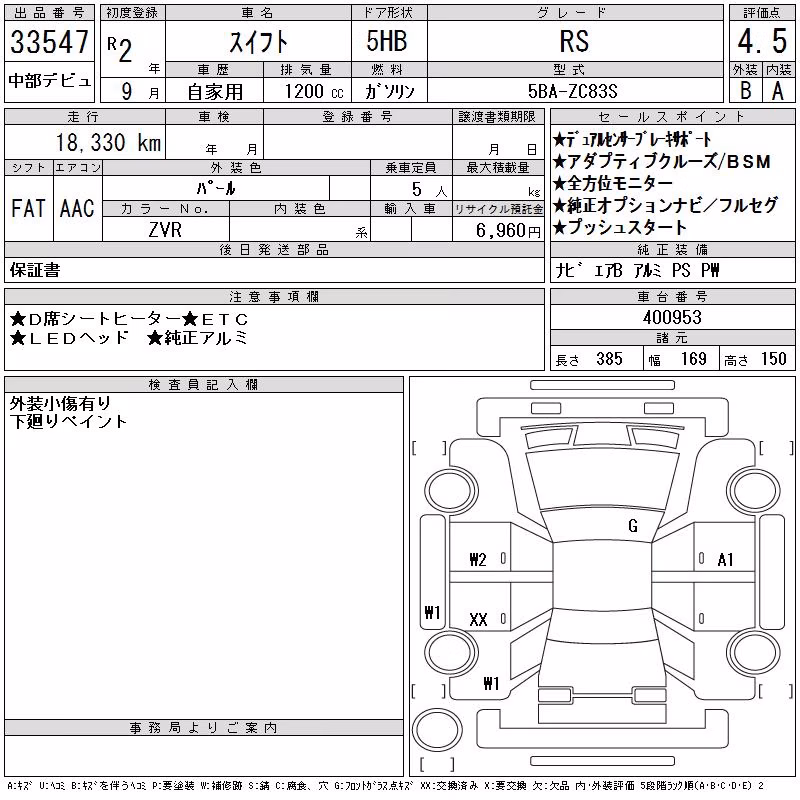Viewport: 800px width, 800px height.
Task: Click mileage 18,330 km
Action: 108,142
